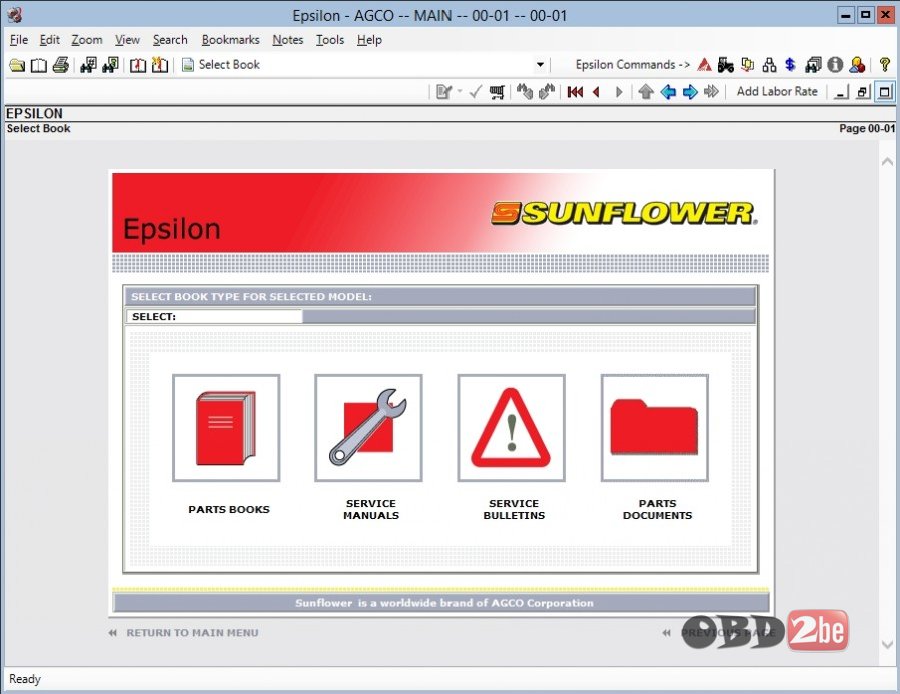Click the Add Labor Rate button

[777, 91]
